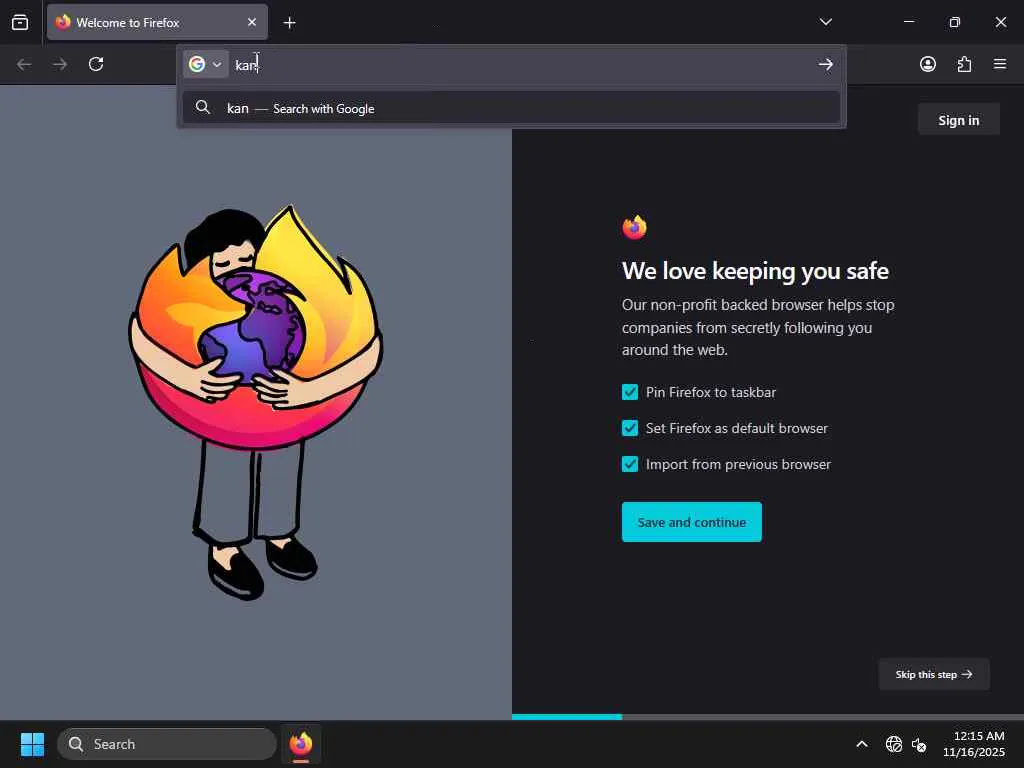This screenshot has width=1024, height=768.
Task: Uncheck Import from previous browser
Action: (x=630, y=464)
